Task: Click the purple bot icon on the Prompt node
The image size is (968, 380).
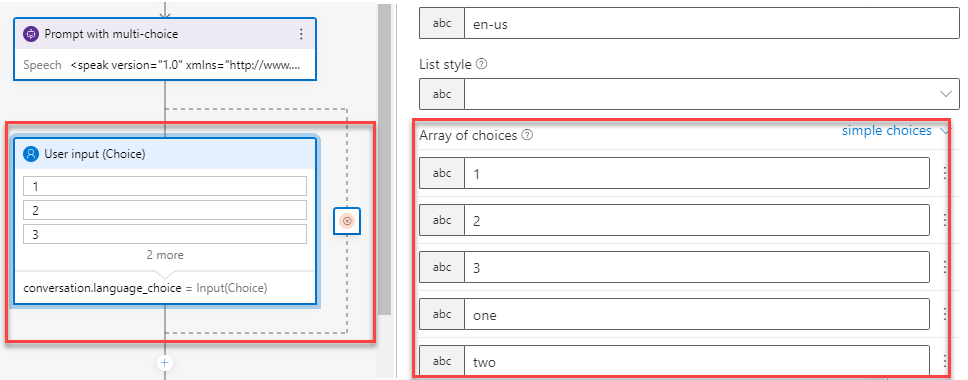Action: click(30, 34)
